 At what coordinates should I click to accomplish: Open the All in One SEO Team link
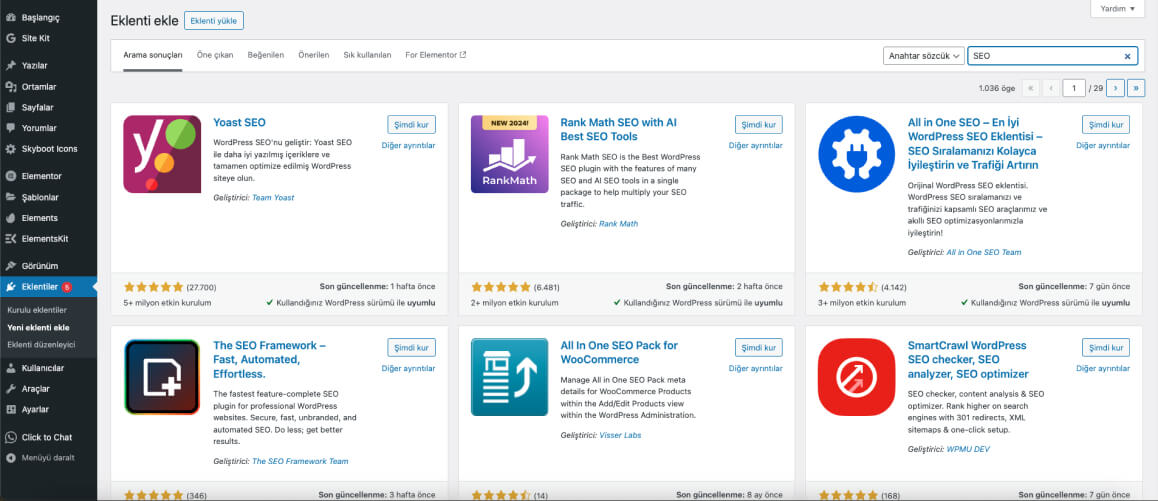(984, 253)
